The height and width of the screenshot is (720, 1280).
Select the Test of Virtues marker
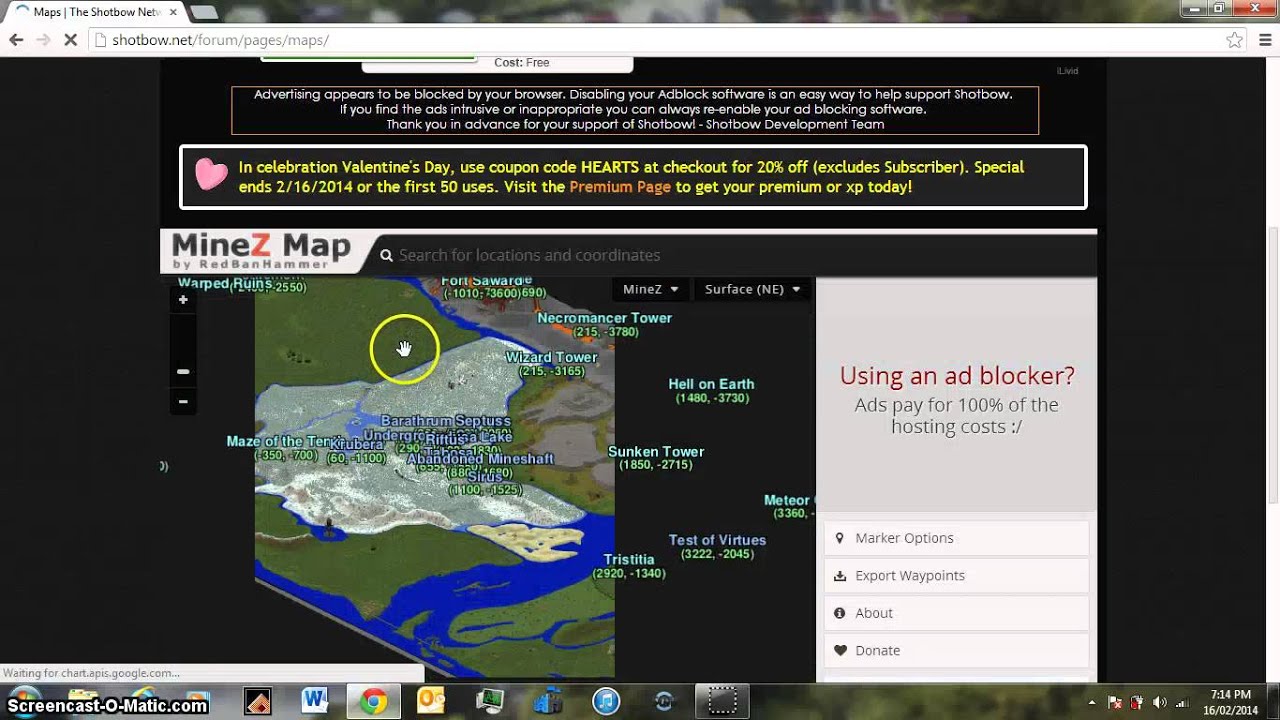(717, 540)
